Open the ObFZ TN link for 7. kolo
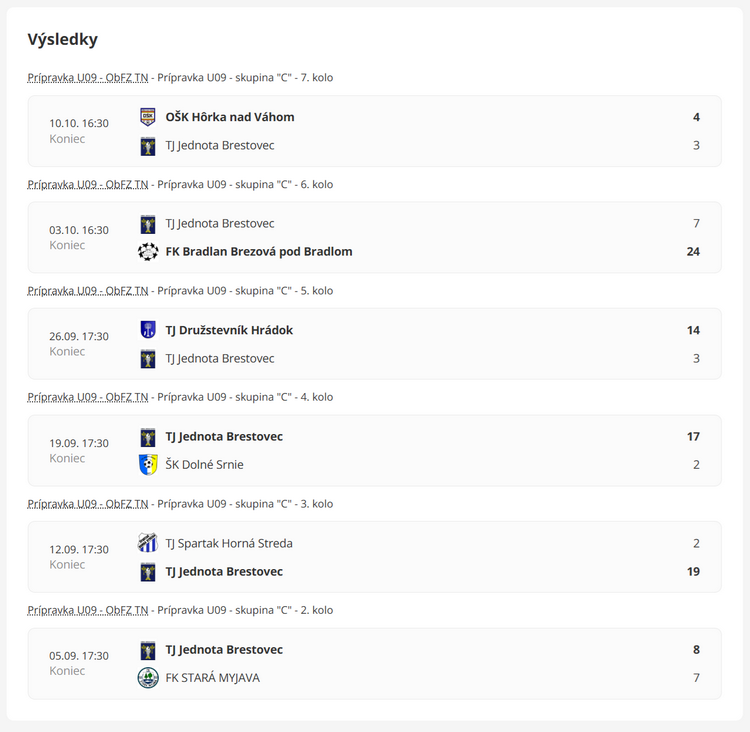Viewport: 750px width, 732px height. pyautogui.click(x=88, y=77)
